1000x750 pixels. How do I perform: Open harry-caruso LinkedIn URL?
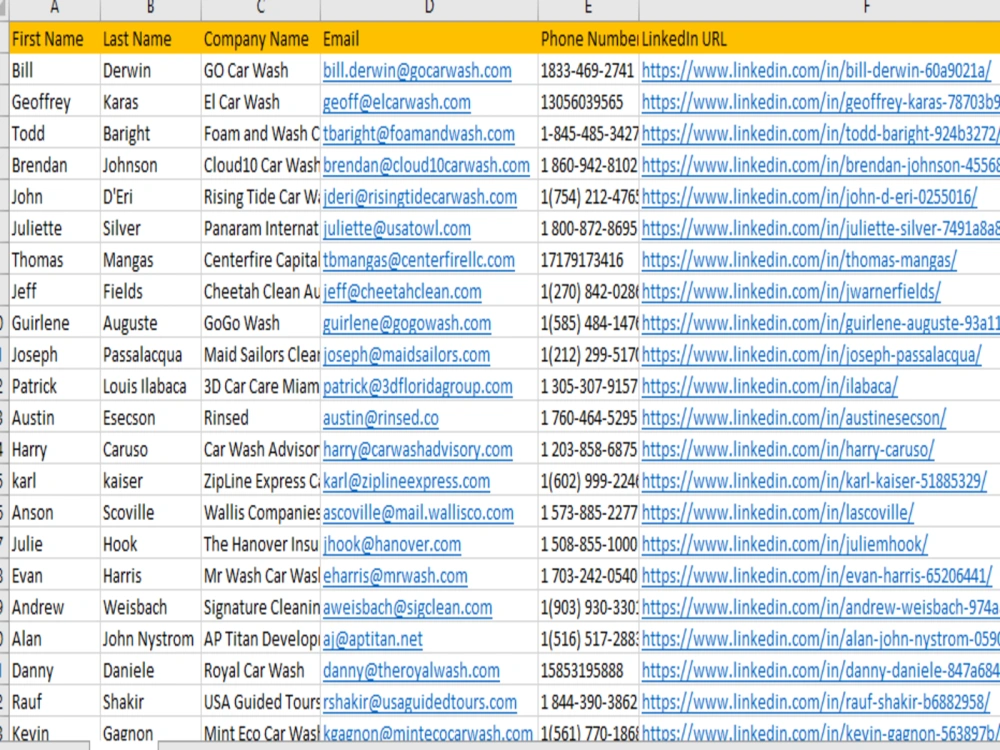click(788, 450)
